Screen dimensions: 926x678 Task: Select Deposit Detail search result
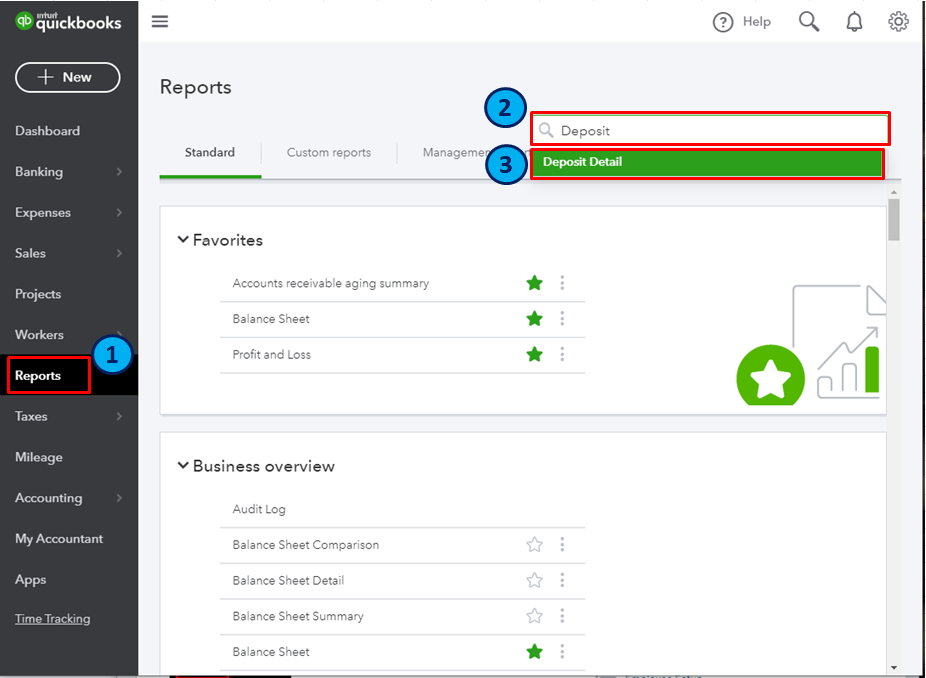pos(707,163)
